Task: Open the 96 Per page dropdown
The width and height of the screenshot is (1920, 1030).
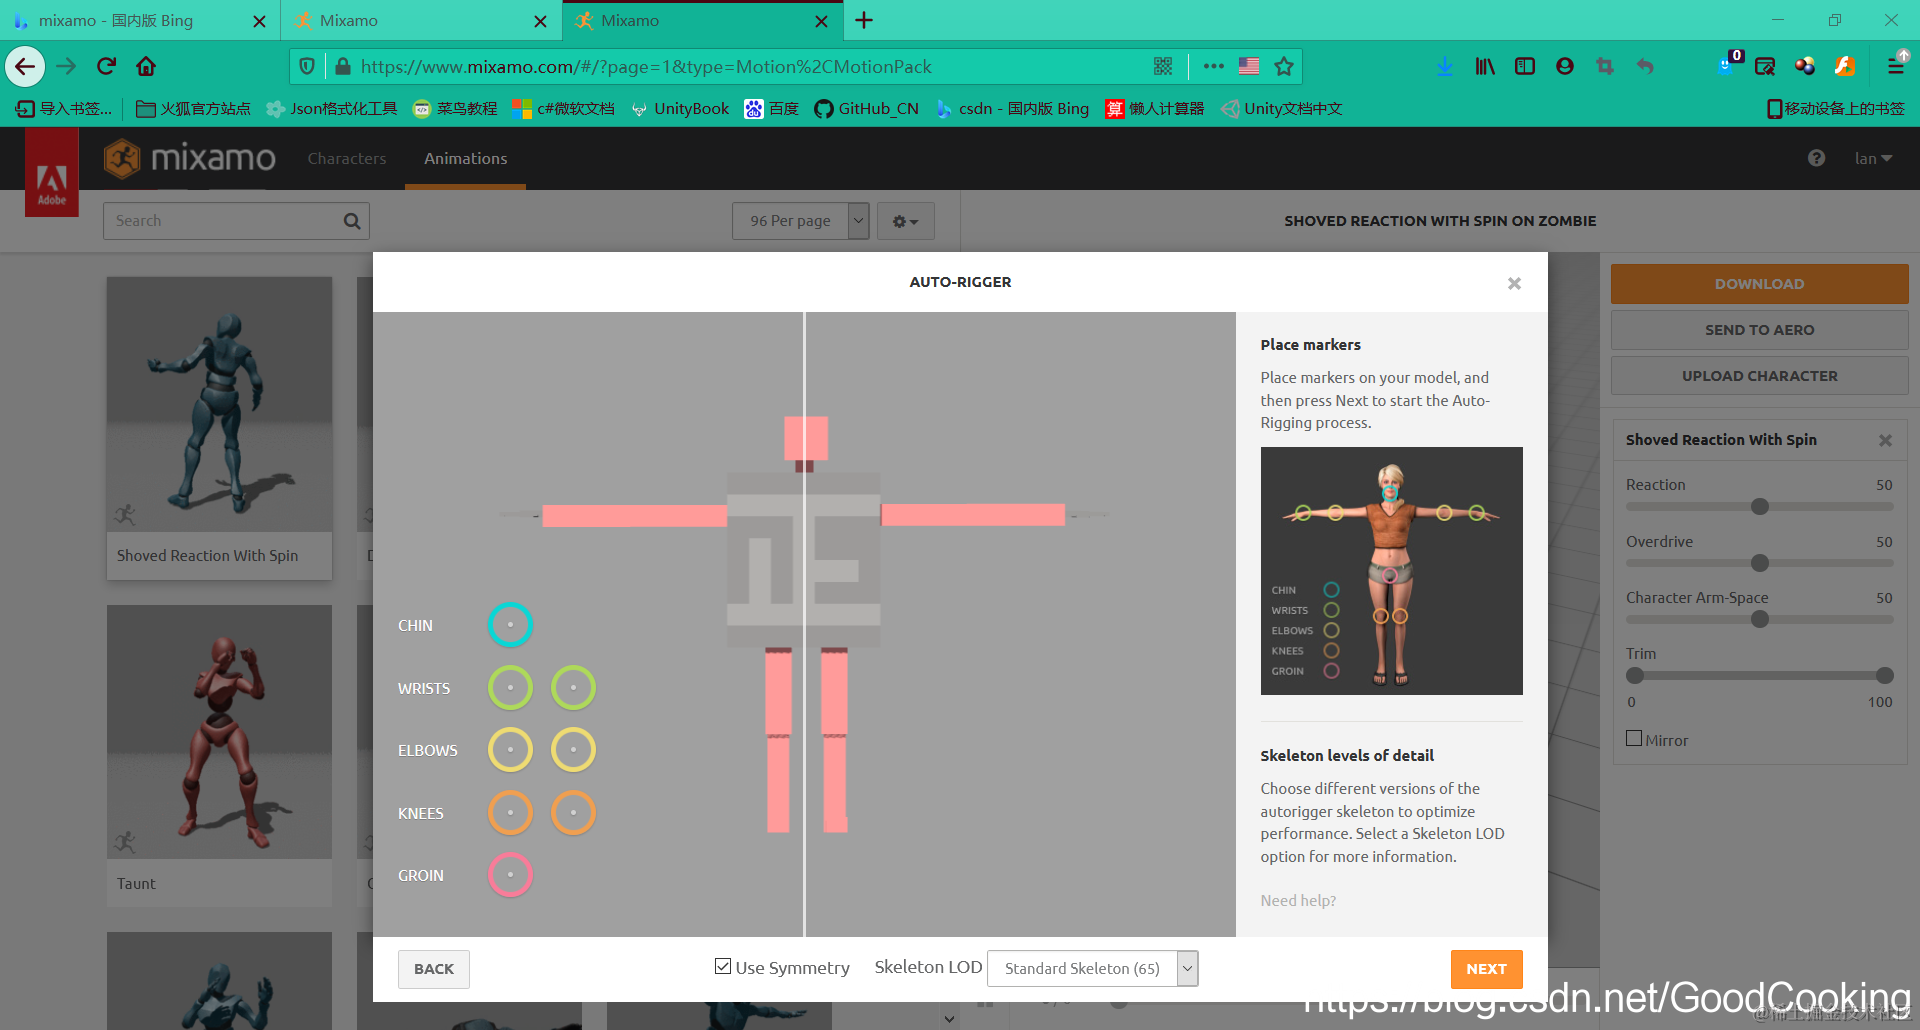Action: [x=800, y=221]
